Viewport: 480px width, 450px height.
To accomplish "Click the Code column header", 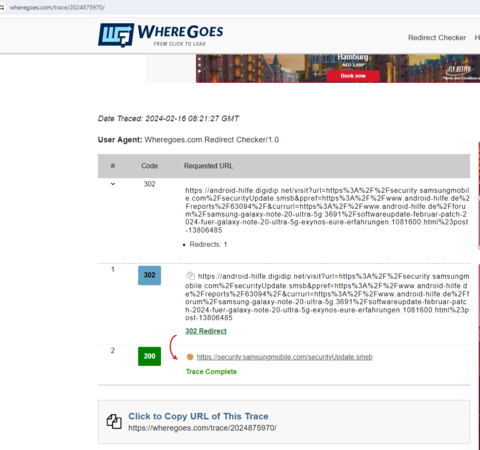I will point(149,166).
